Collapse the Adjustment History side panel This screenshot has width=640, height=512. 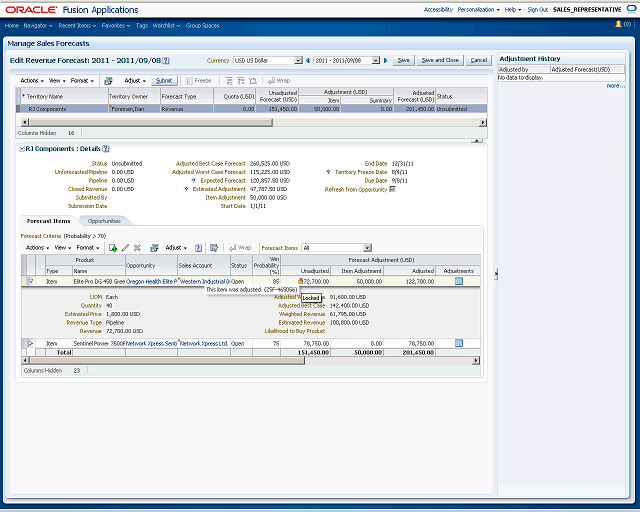click(x=496, y=274)
